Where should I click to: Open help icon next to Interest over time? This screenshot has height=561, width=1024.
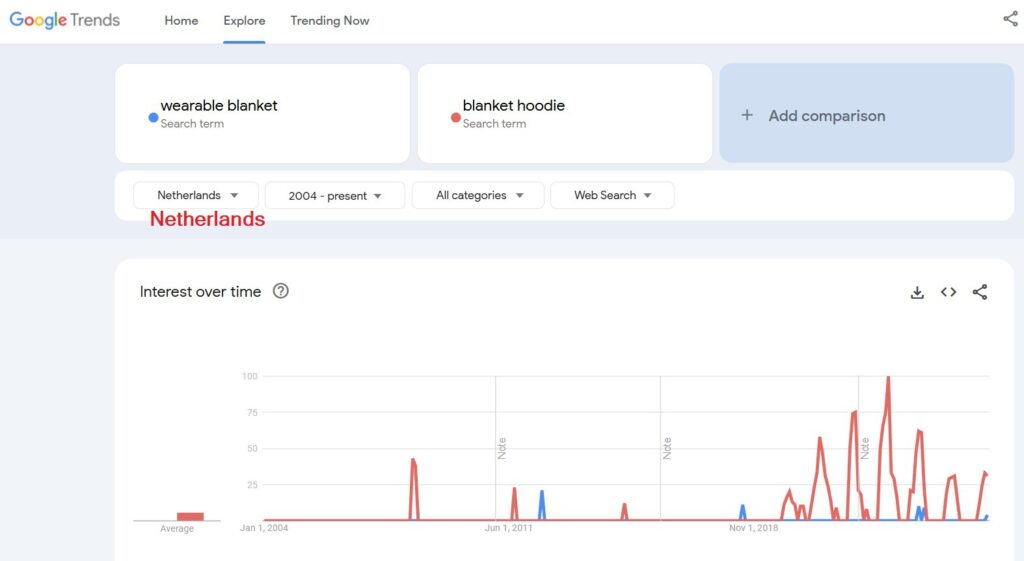point(281,292)
